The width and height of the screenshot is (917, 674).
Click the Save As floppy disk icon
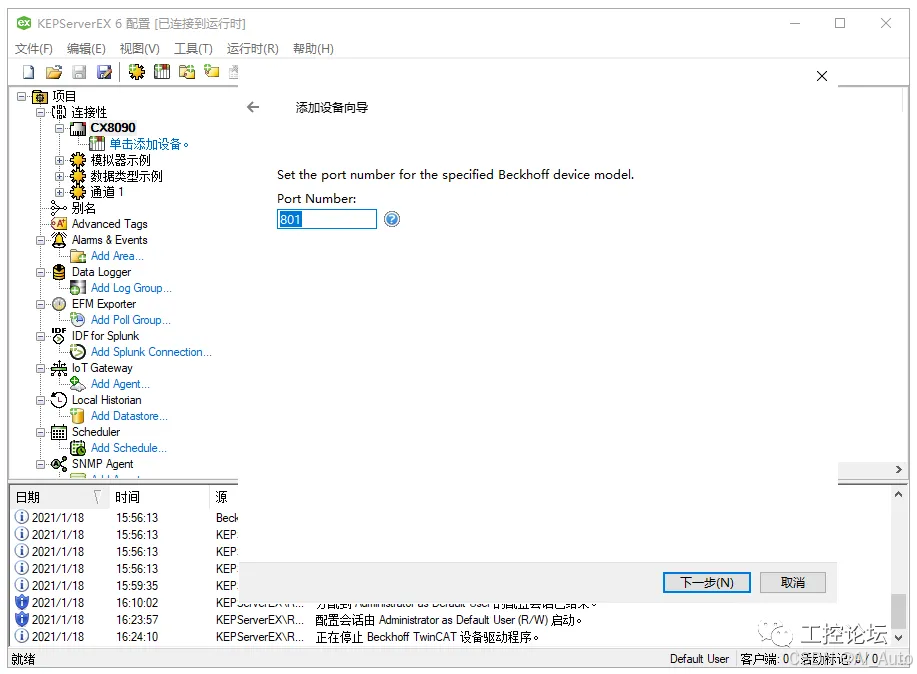[104, 72]
